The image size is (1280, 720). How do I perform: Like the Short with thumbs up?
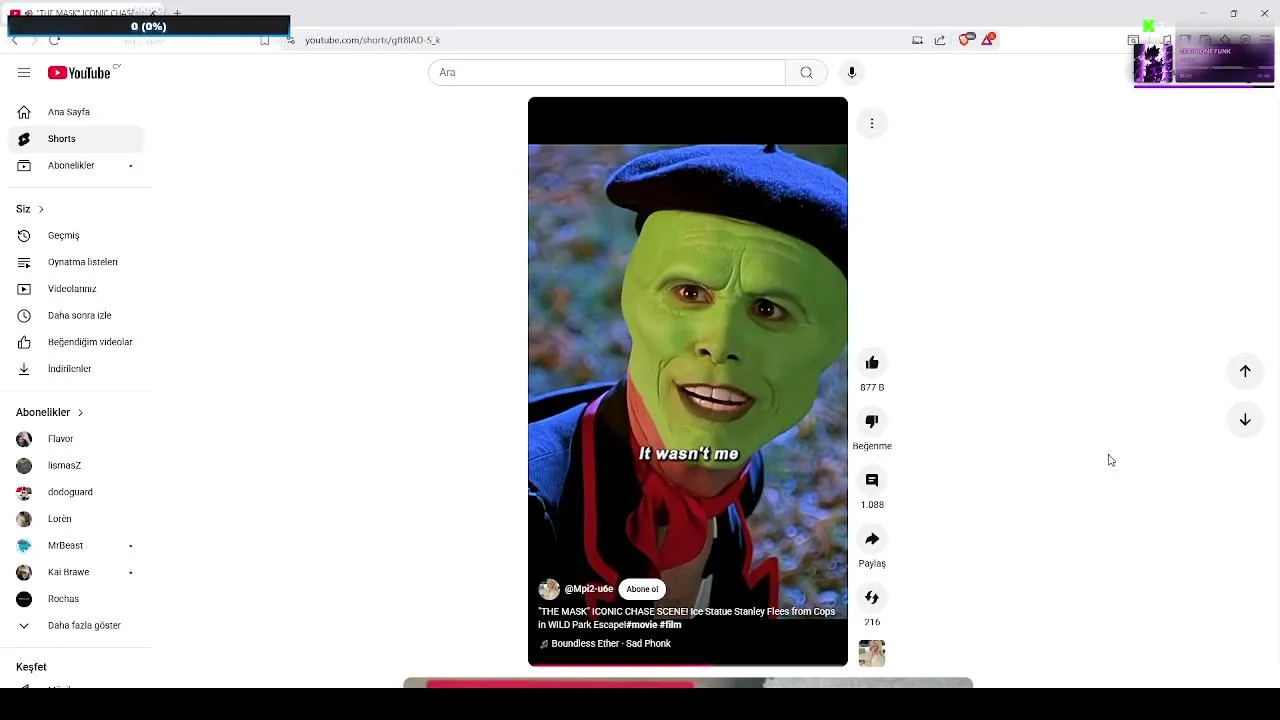[872, 363]
